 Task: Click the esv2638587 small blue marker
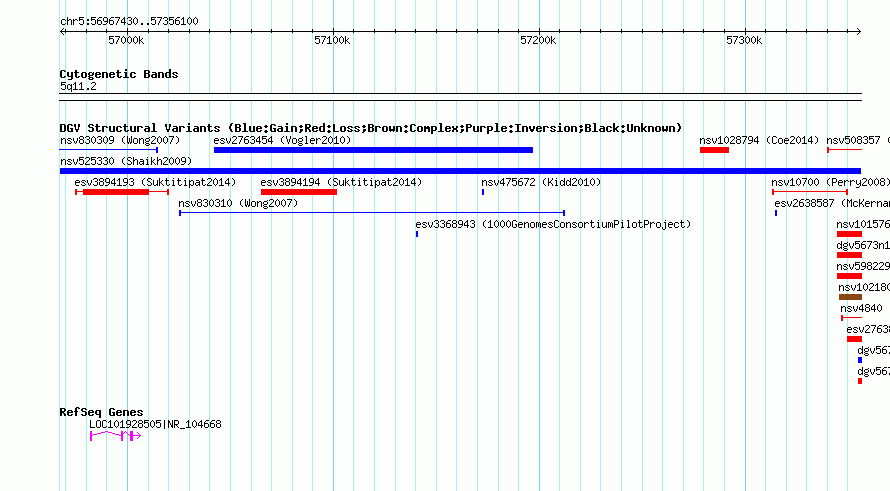coord(776,213)
